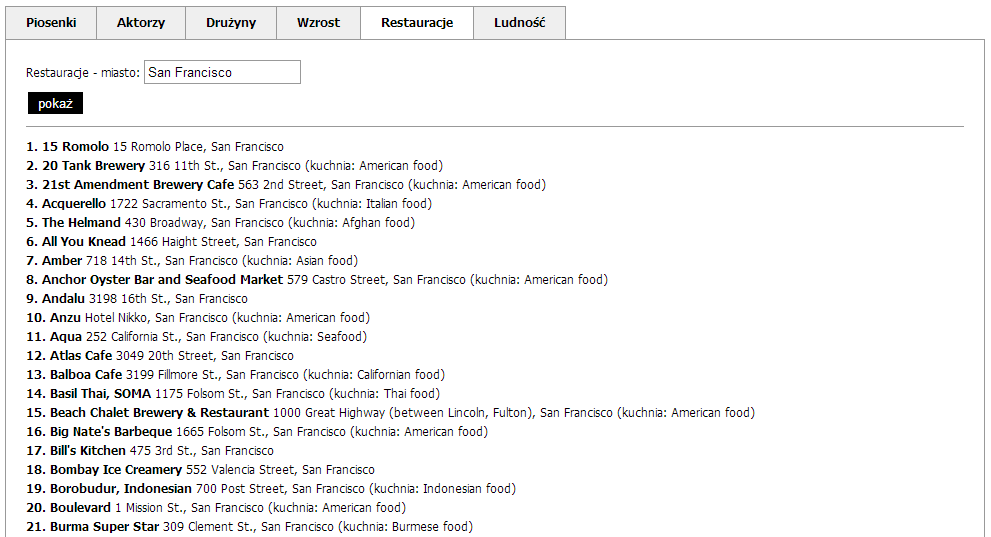The width and height of the screenshot is (991, 537).
Task: Click '(kuchnia: Burmese food)' text
Action: (405, 526)
